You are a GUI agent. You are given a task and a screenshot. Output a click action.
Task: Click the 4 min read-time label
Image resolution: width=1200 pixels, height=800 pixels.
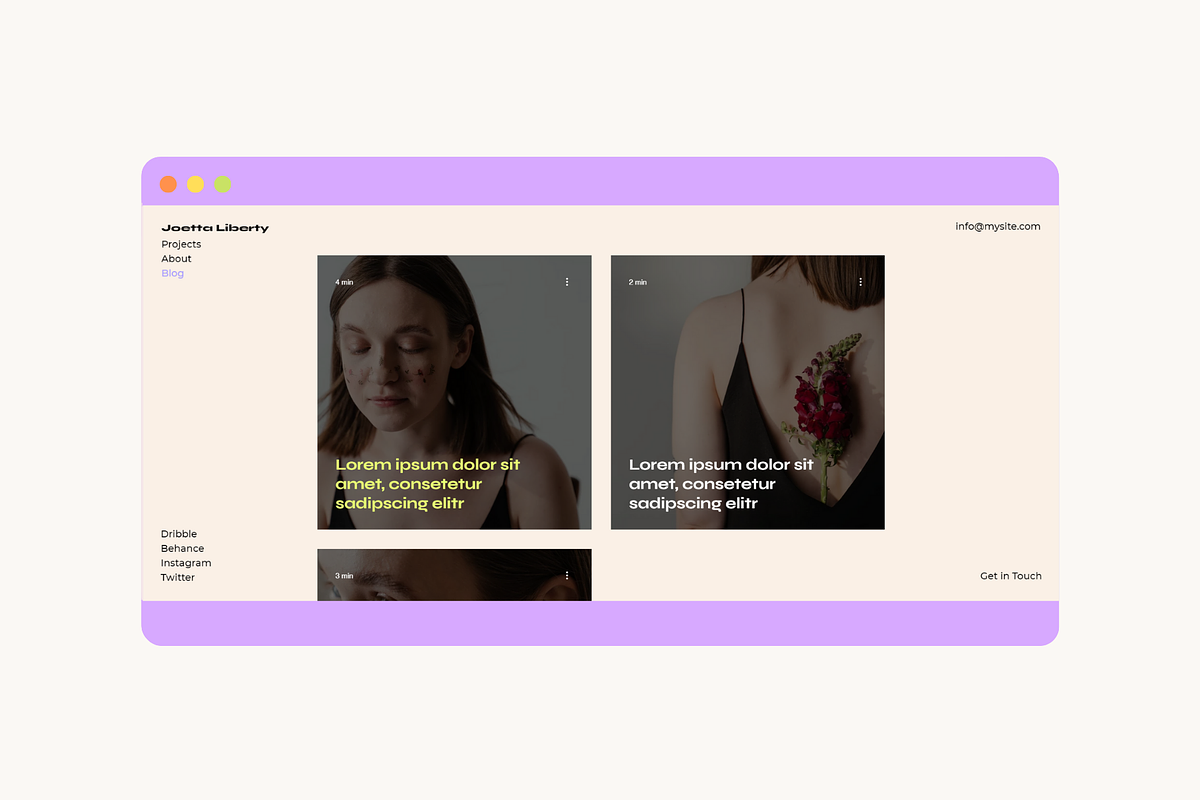[x=344, y=282]
